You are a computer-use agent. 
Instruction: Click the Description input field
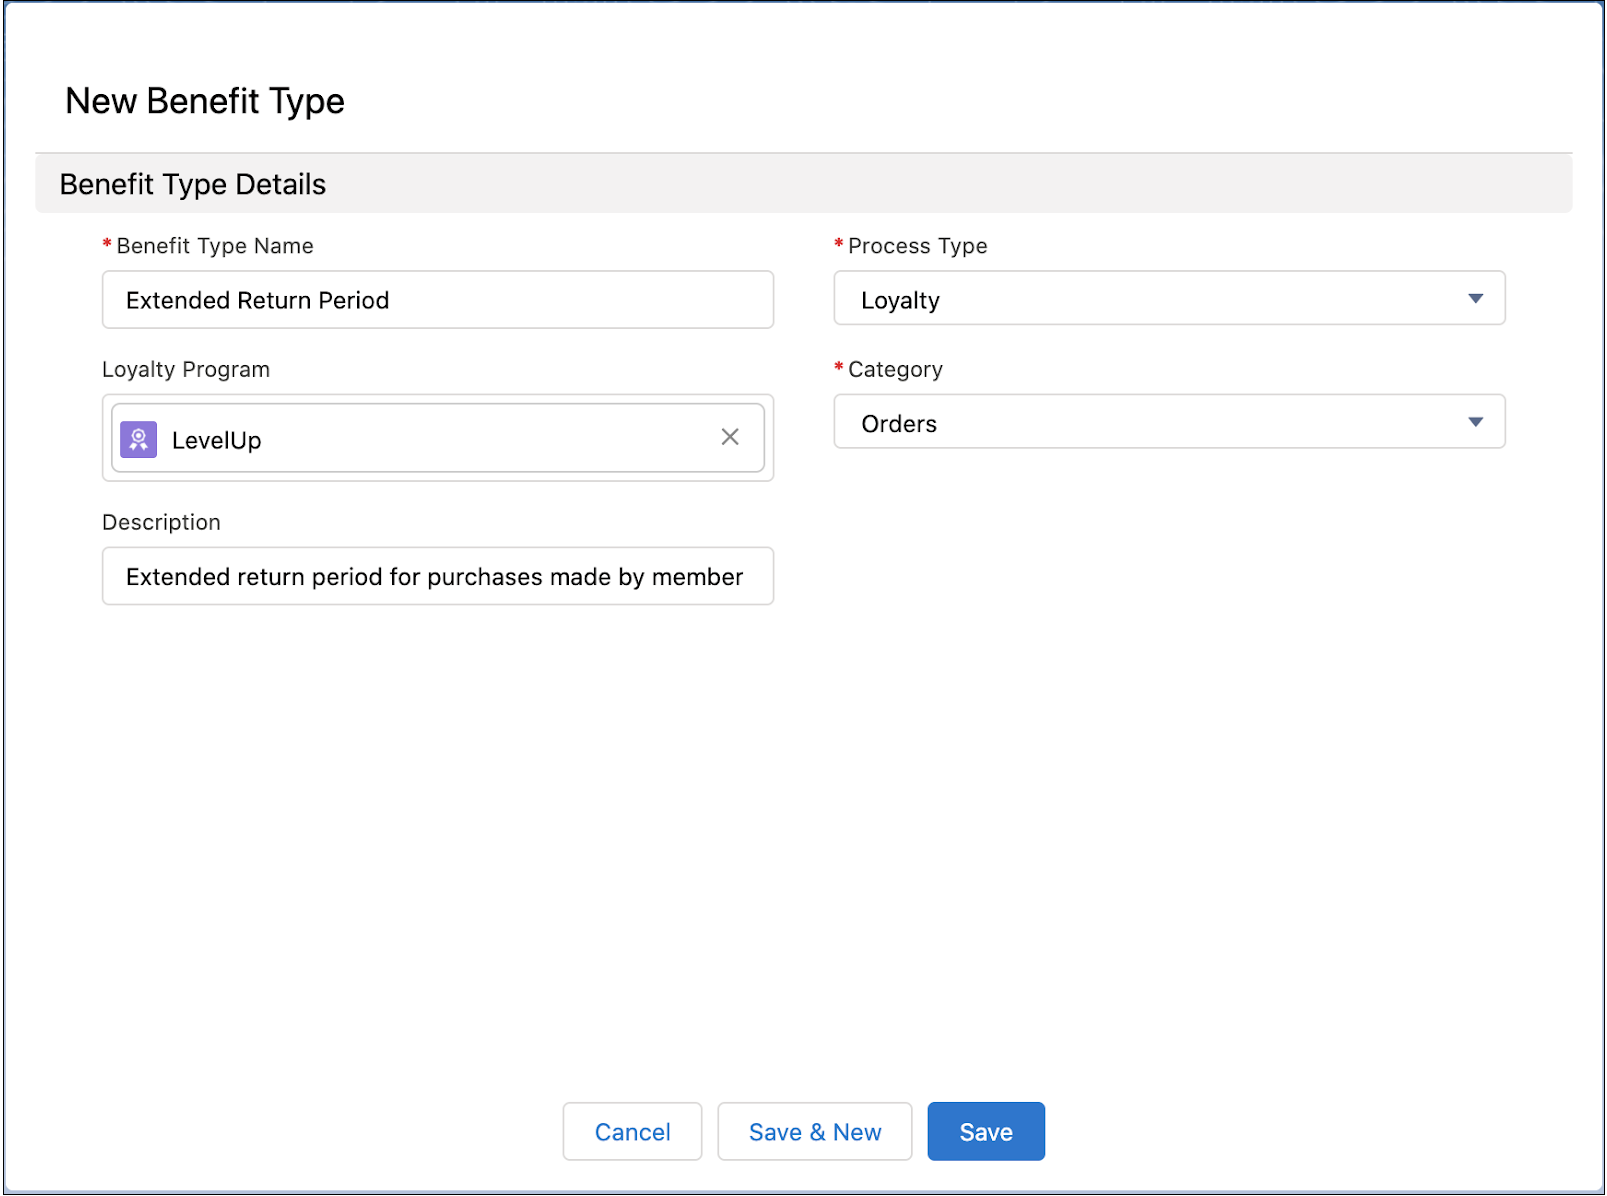pos(438,576)
